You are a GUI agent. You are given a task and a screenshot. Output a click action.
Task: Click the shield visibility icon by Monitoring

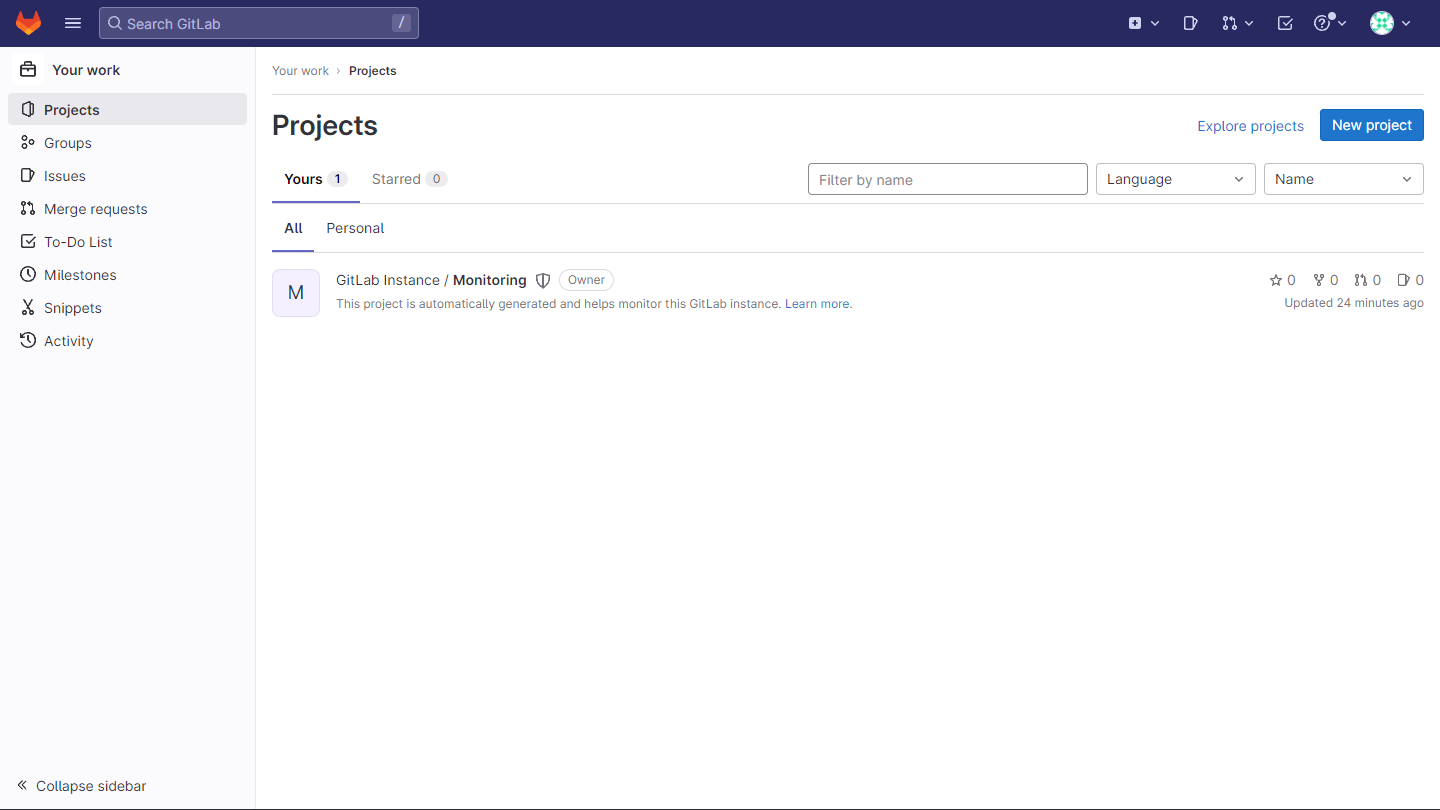543,280
